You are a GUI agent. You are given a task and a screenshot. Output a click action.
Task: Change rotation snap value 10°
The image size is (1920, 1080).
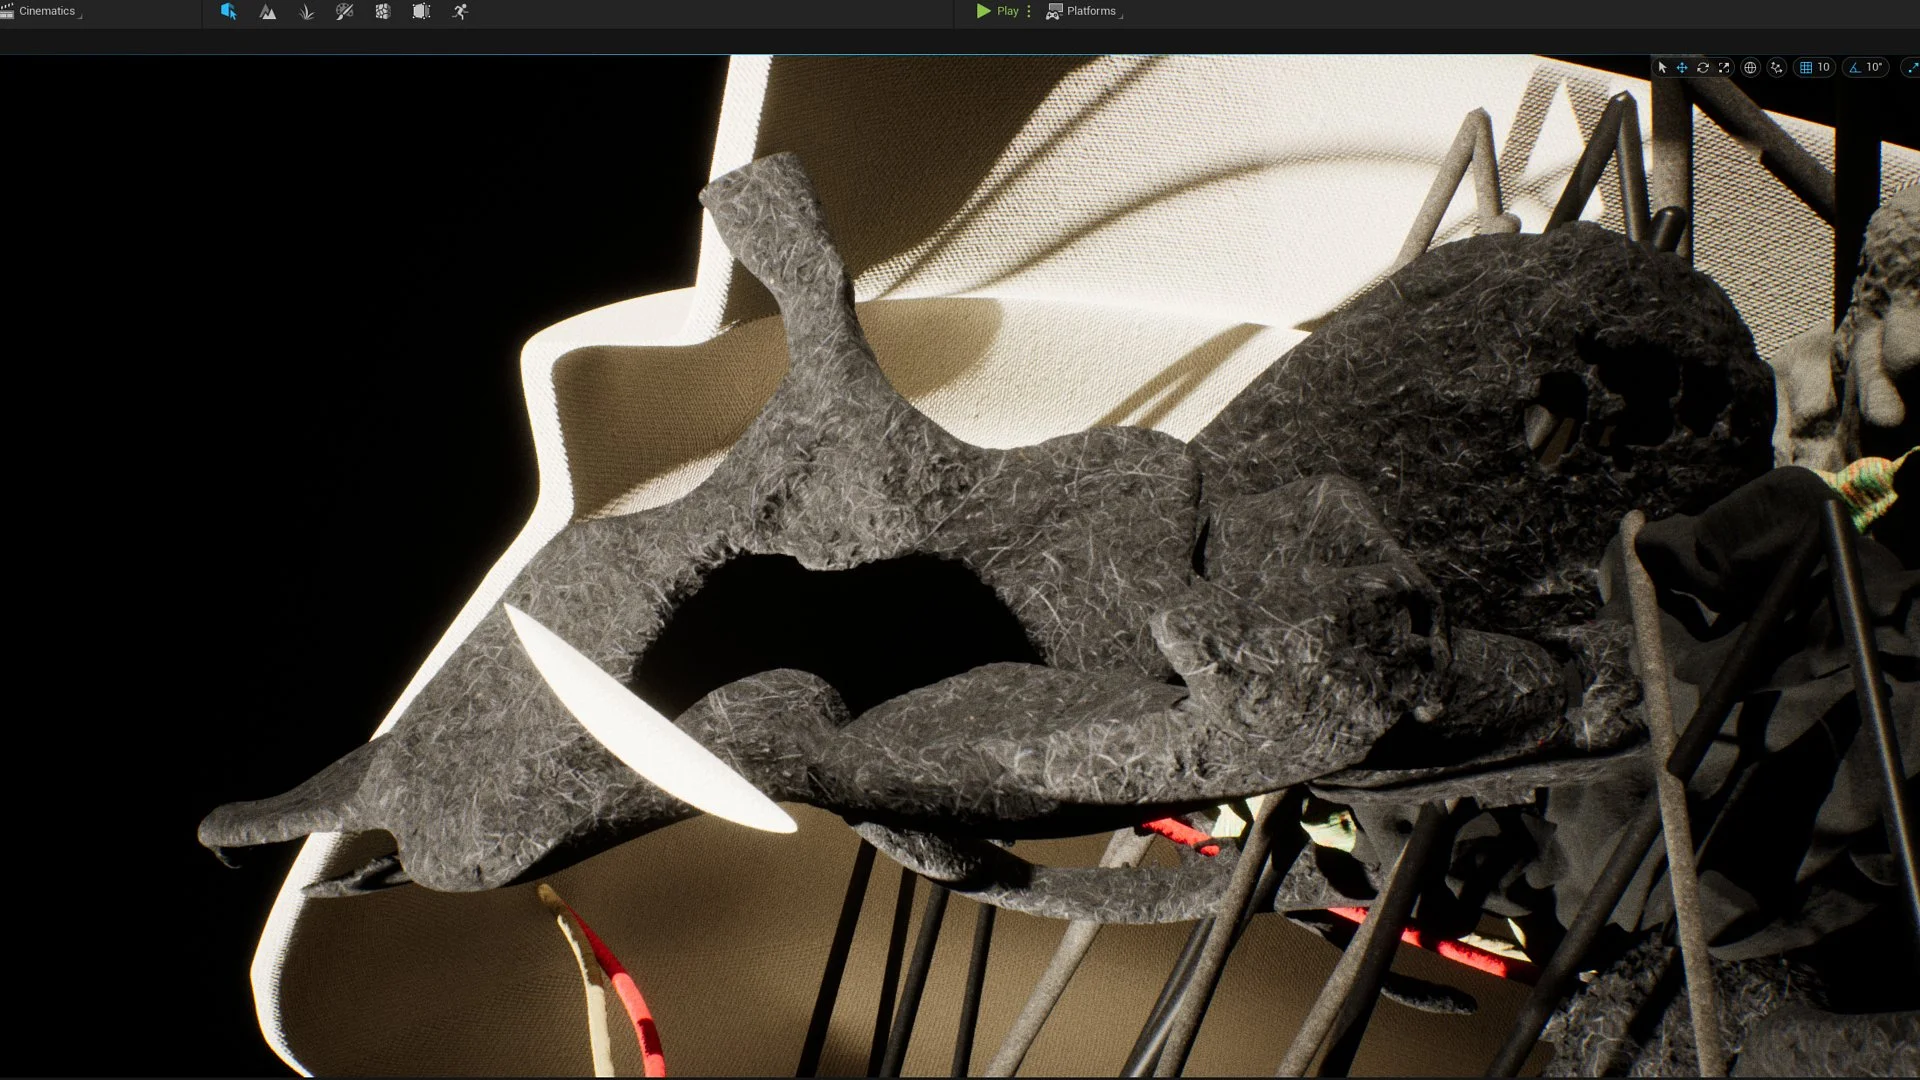[x=1874, y=68]
